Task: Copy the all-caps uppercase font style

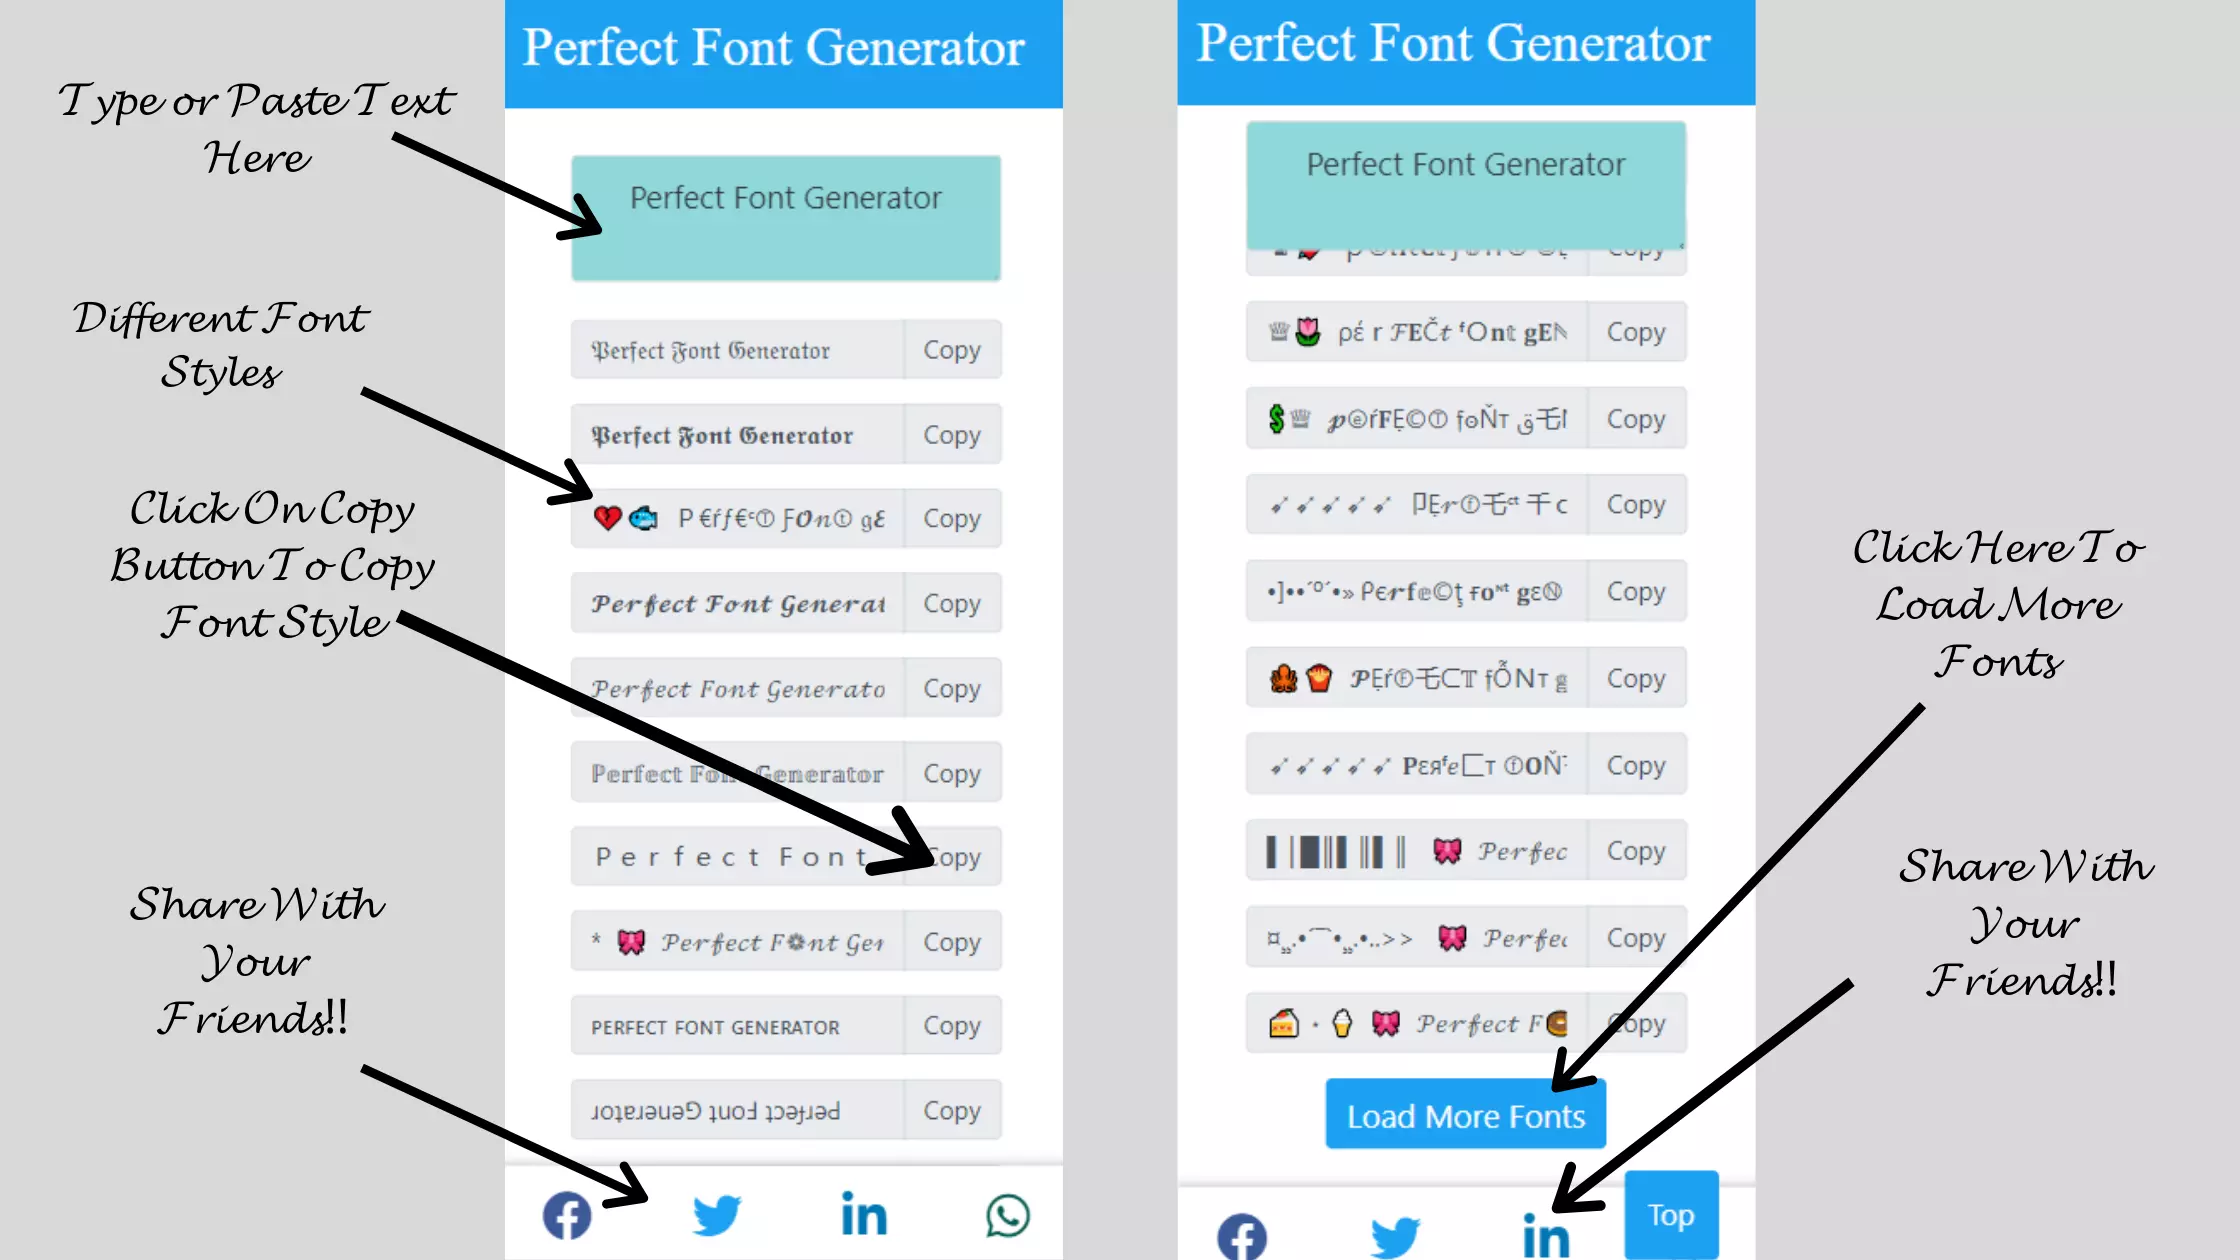Action: [x=951, y=1026]
